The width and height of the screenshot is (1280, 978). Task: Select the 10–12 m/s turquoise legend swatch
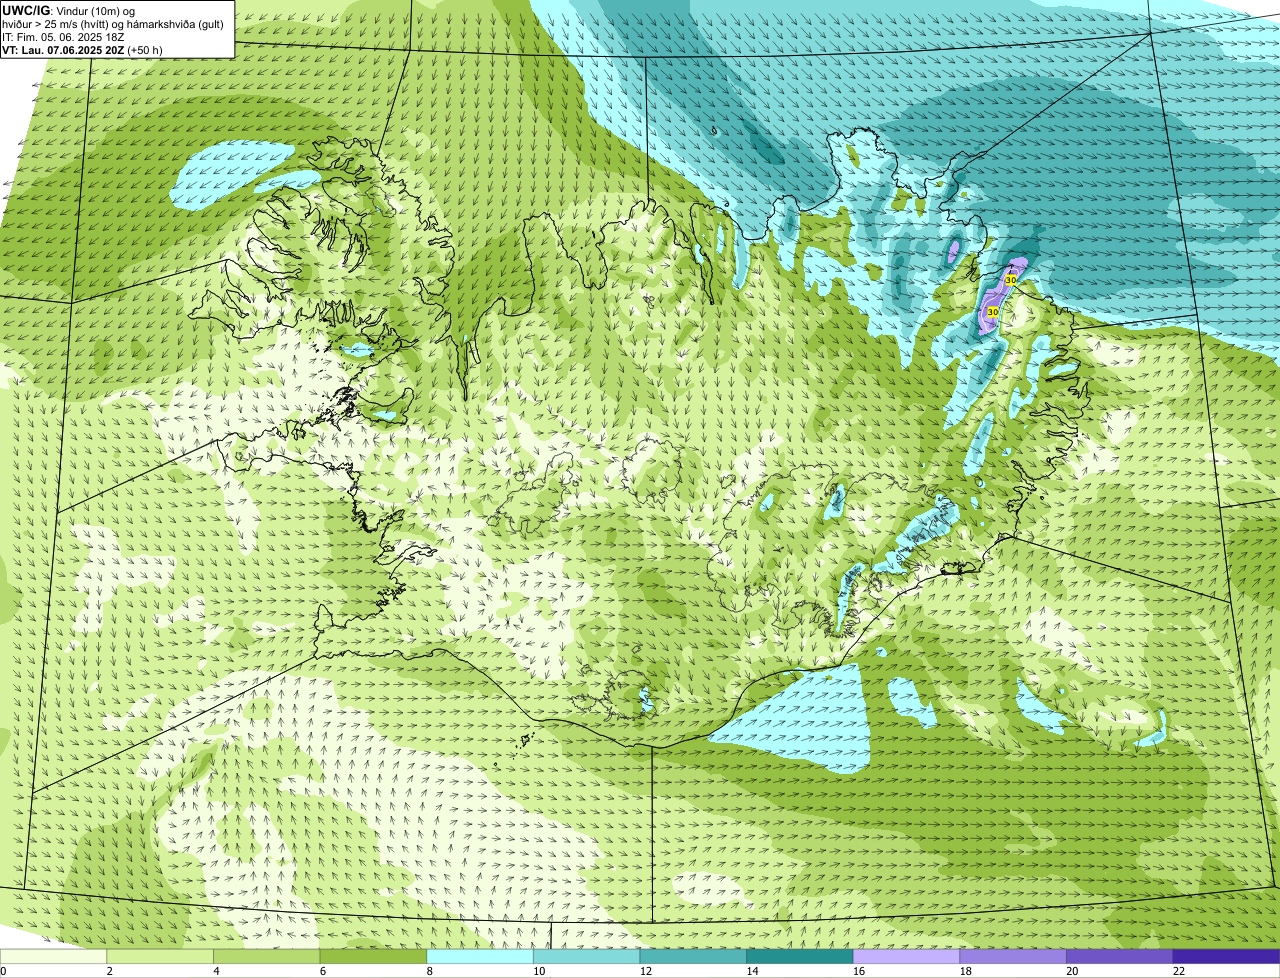point(586,956)
